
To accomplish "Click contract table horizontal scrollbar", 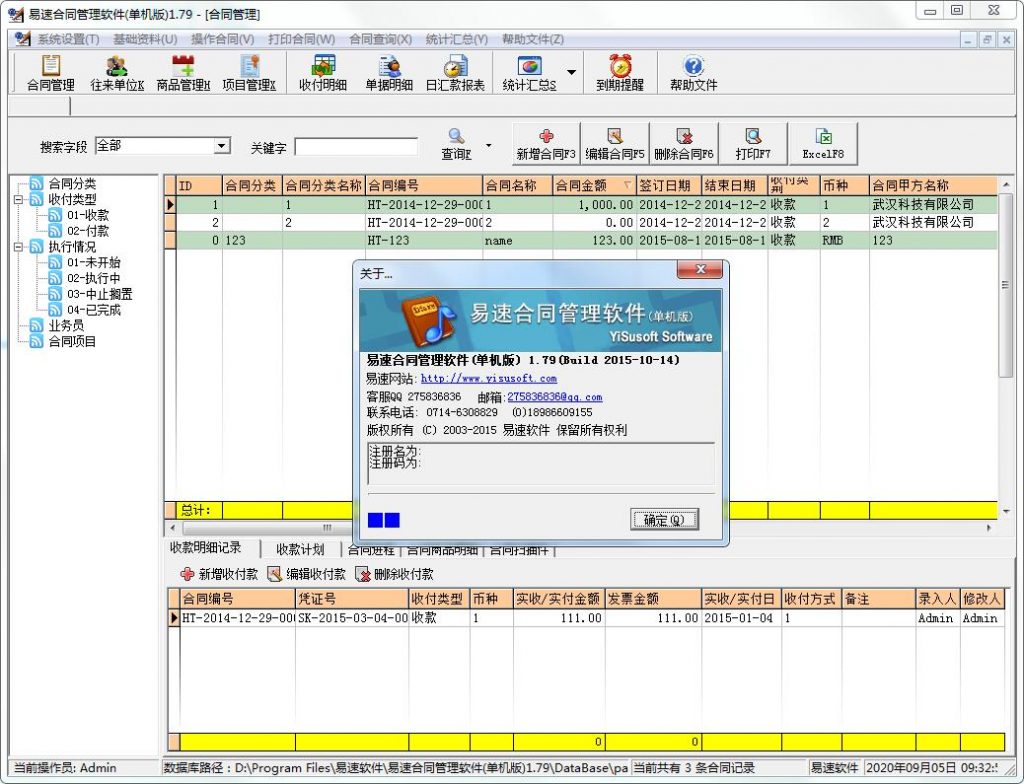I will click(x=328, y=527).
